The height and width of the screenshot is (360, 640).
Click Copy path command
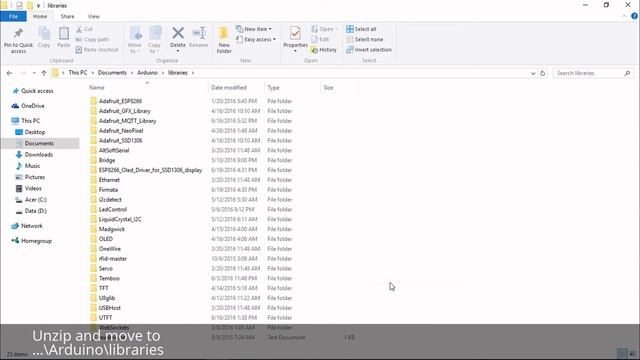[x=92, y=40]
